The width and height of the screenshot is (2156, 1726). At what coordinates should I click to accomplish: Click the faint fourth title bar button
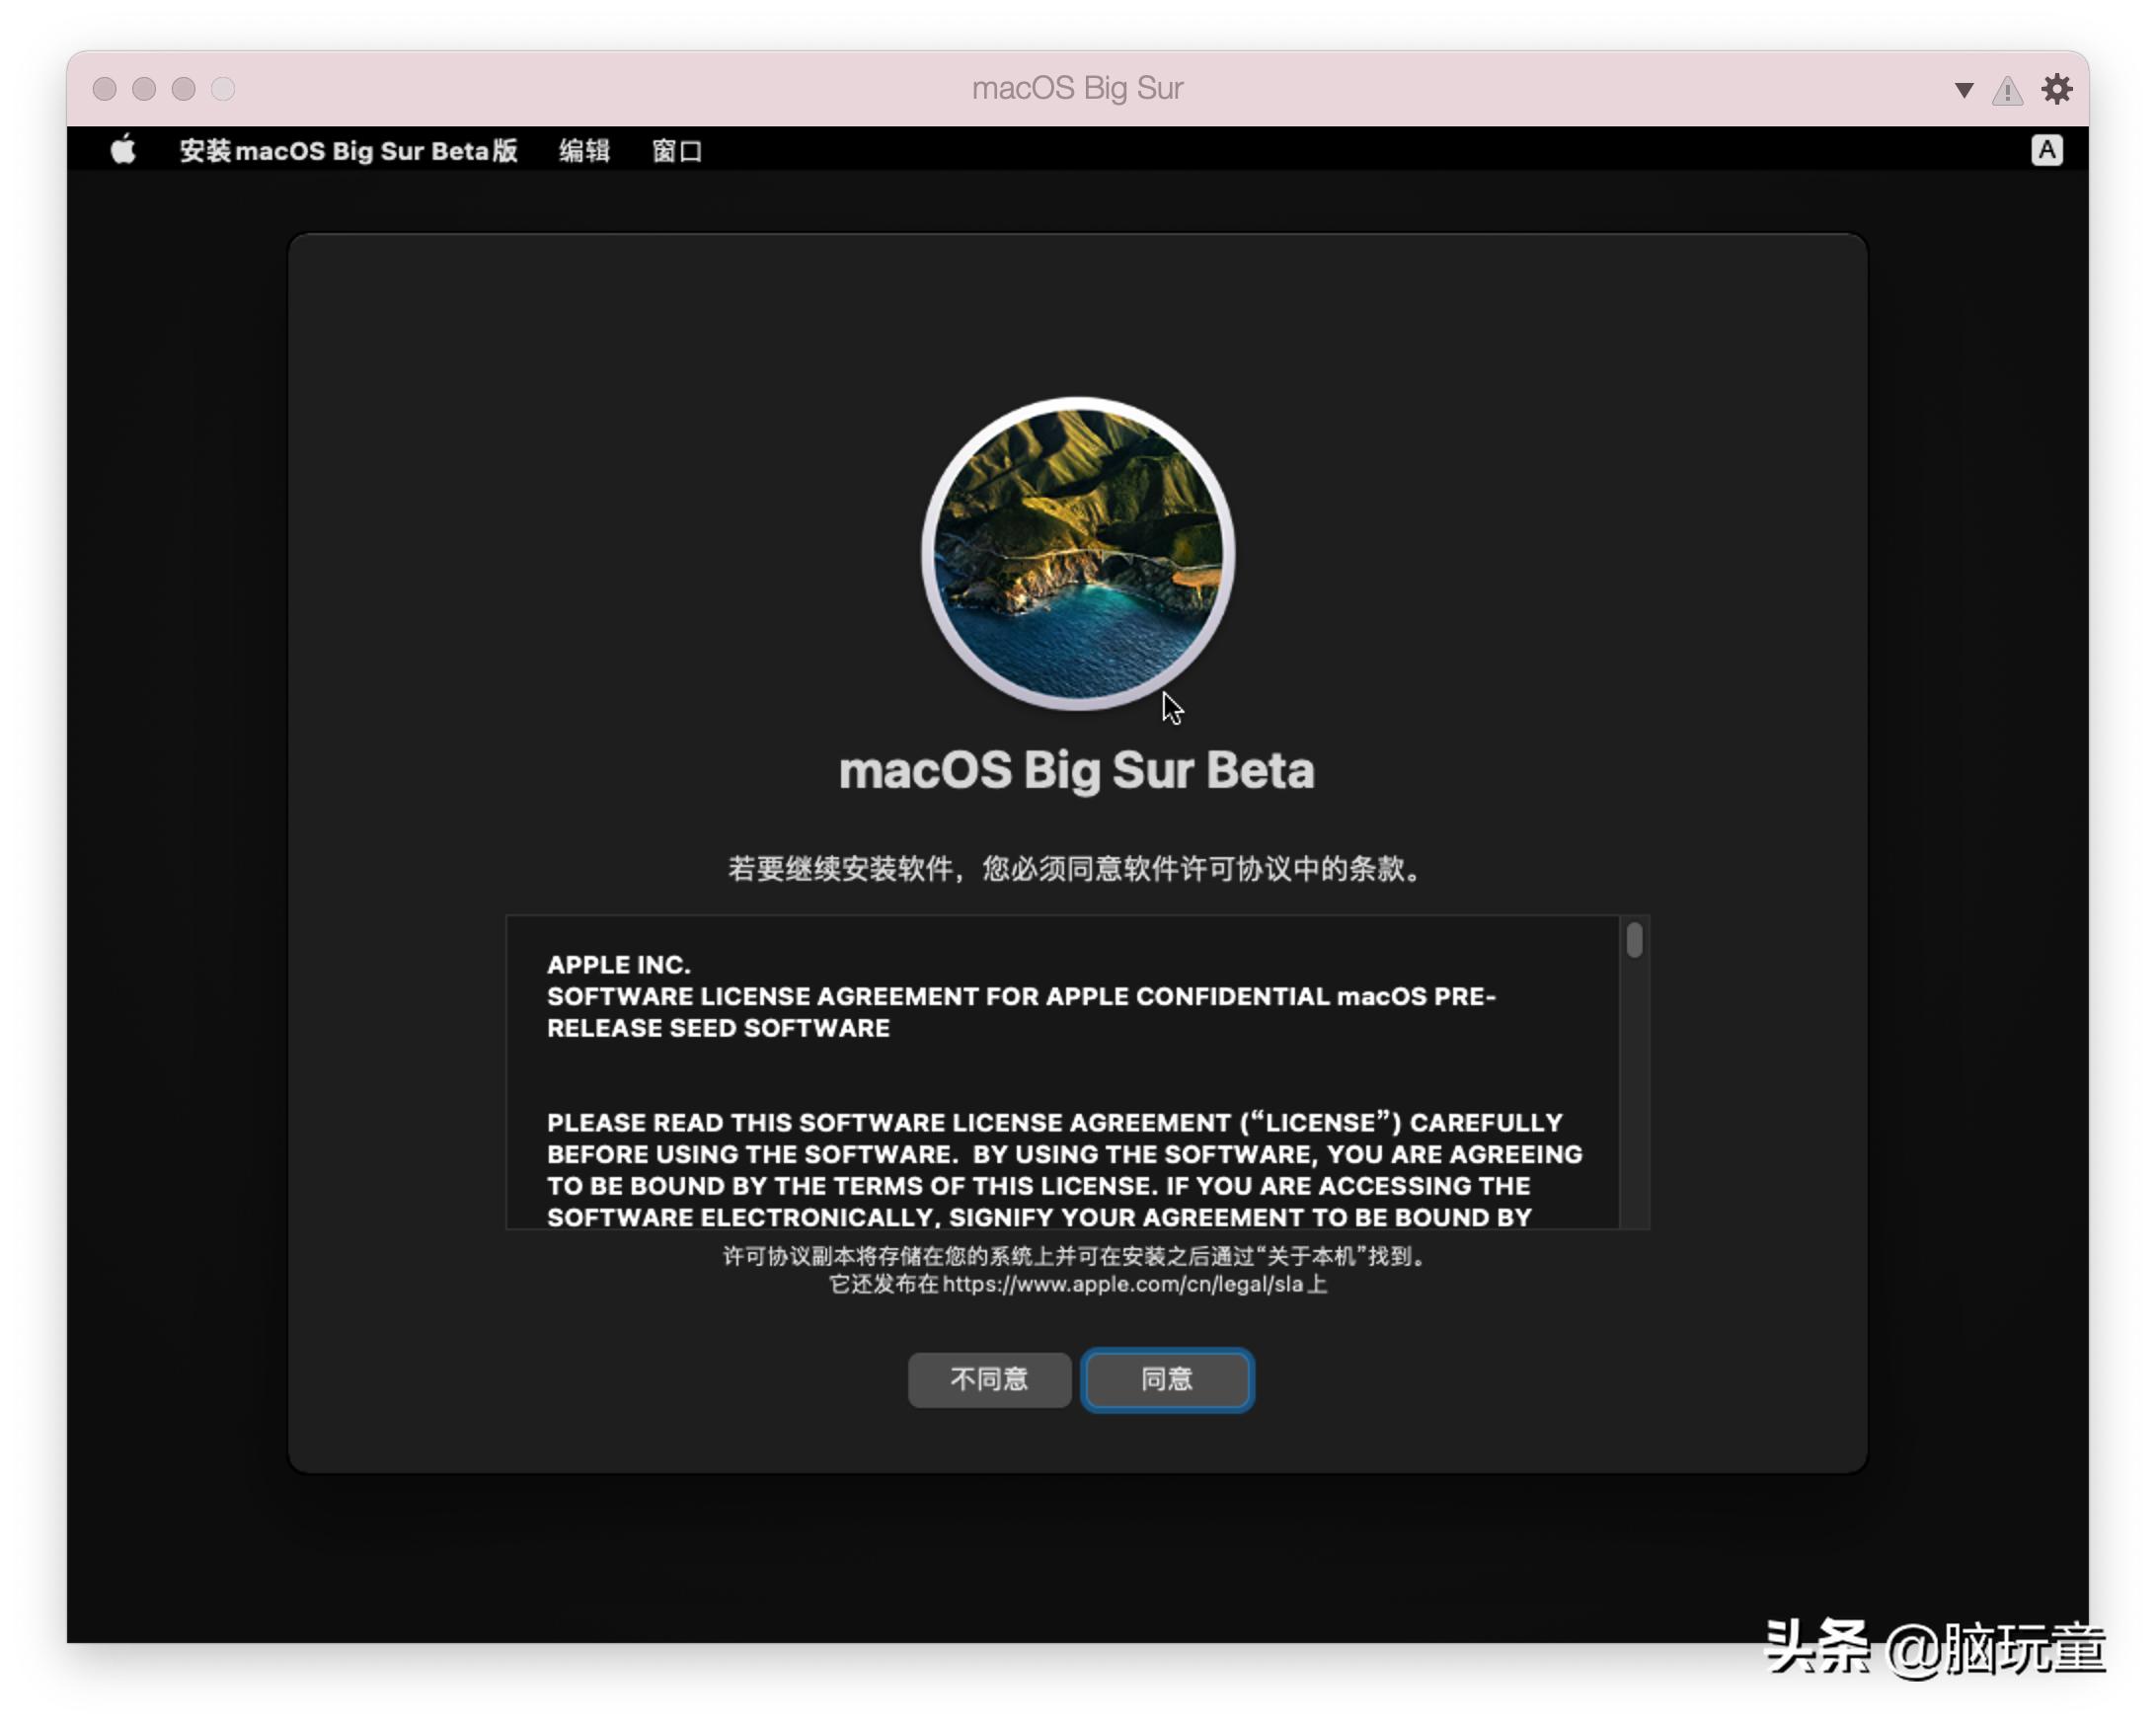pos(223,89)
